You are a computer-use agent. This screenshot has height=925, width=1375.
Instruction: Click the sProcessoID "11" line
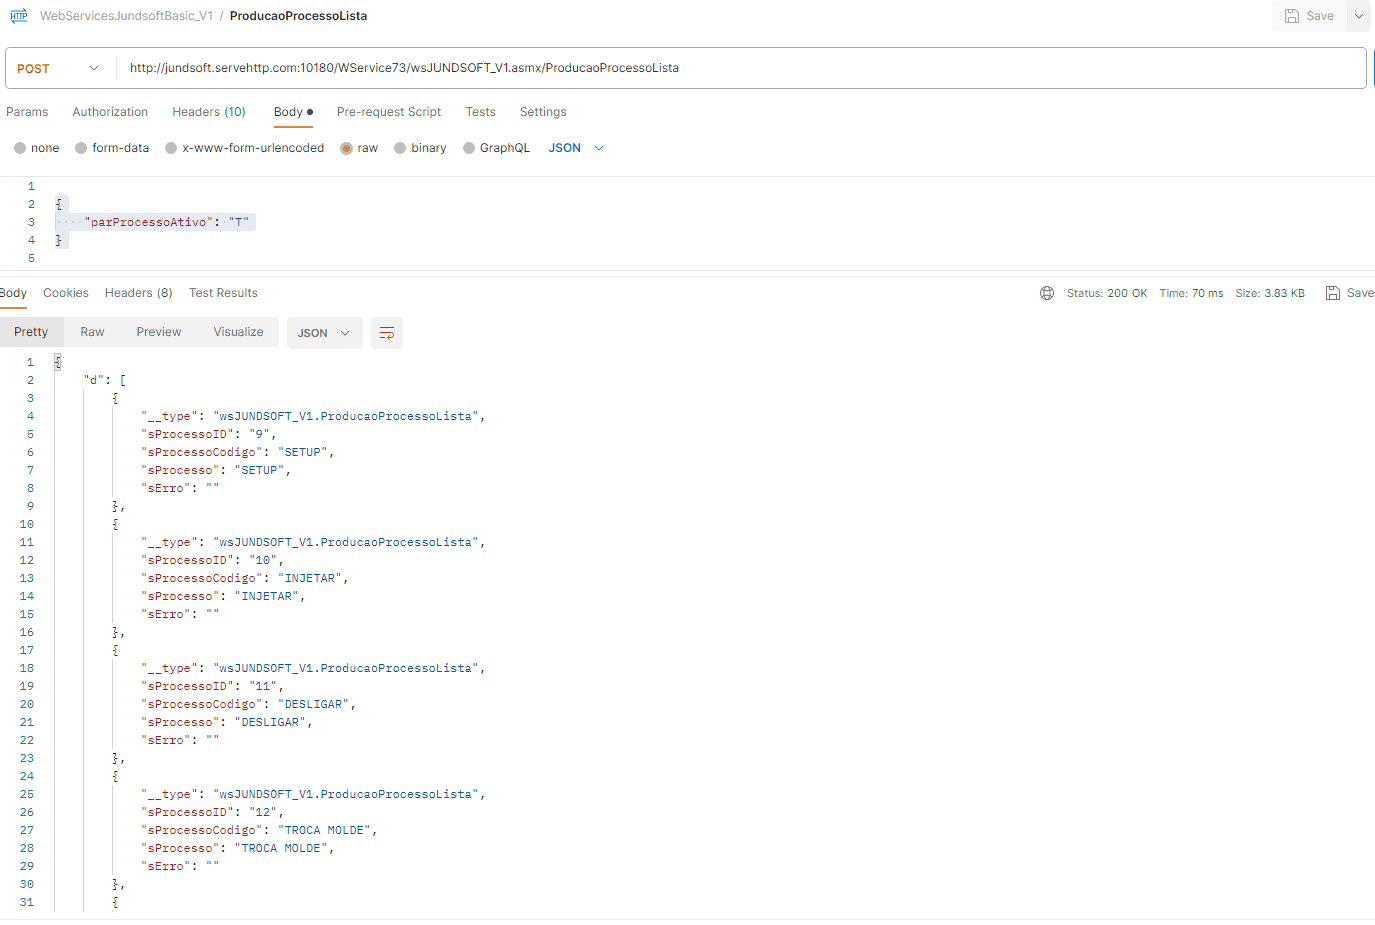tap(212, 686)
